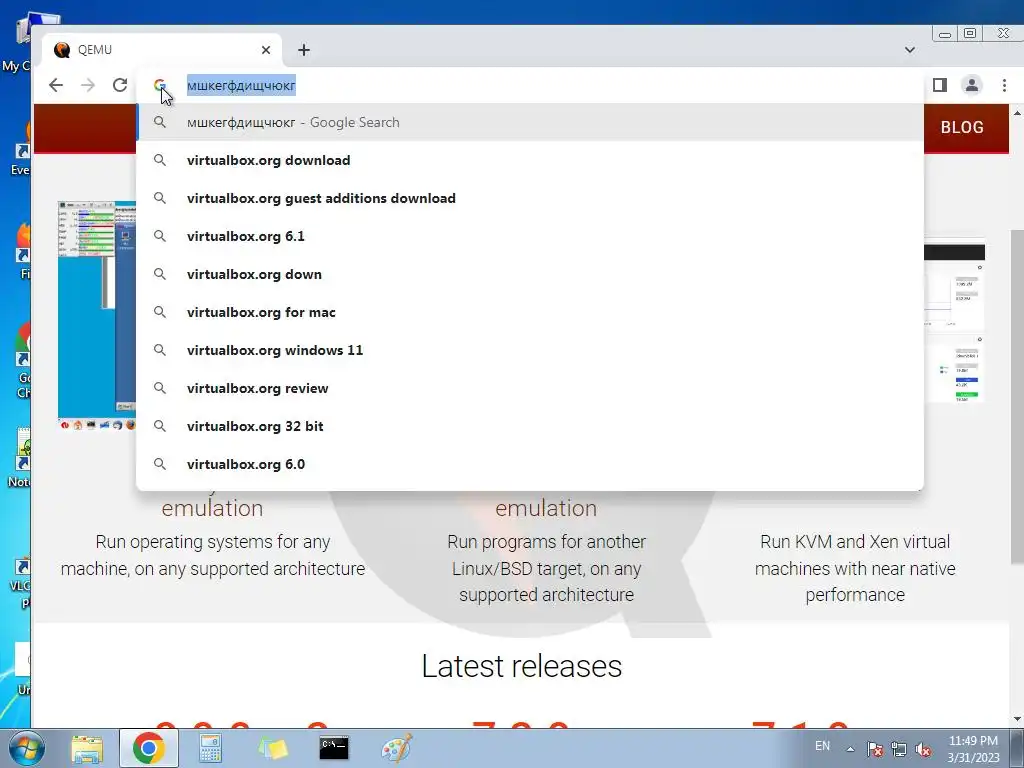Image resolution: width=1024 pixels, height=768 pixels.
Task: Open Paint from the taskbar
Action: pyautogui.click(x=396, y=748)
